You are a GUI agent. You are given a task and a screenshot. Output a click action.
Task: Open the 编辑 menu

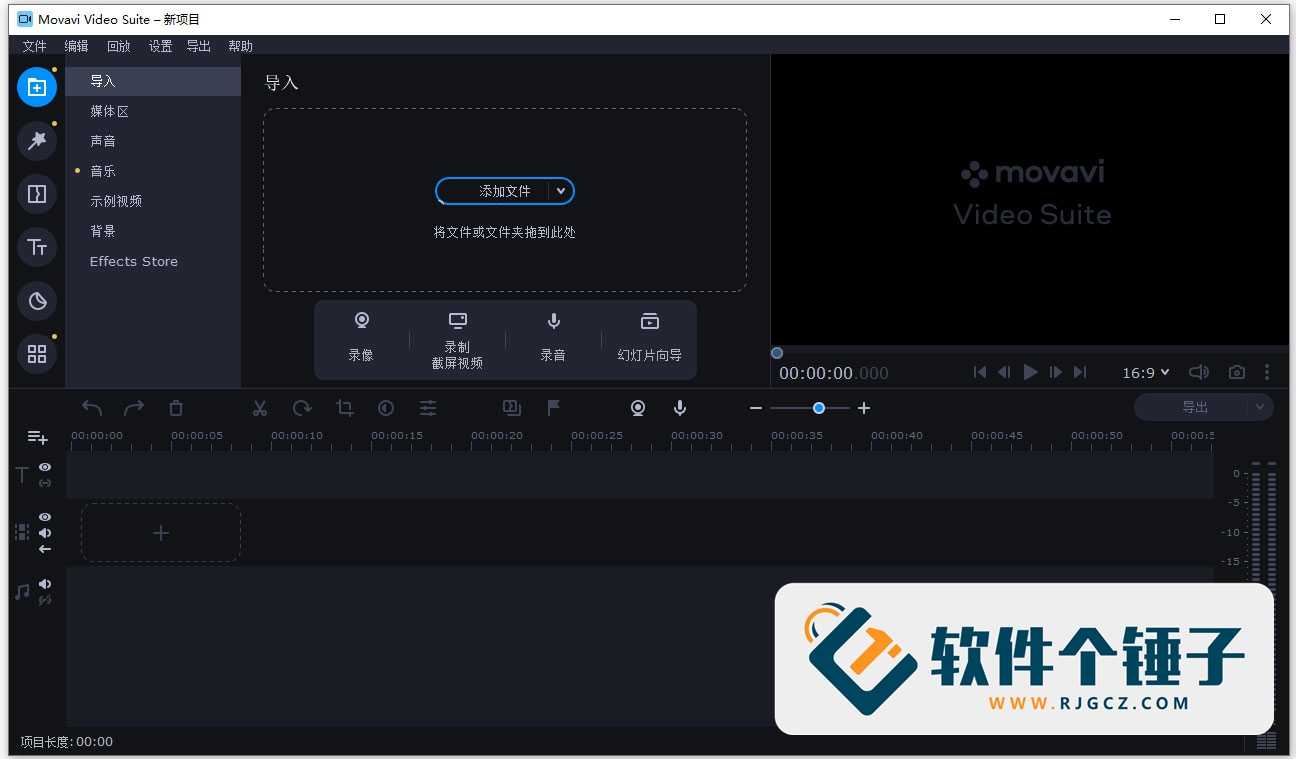point(76,46)
